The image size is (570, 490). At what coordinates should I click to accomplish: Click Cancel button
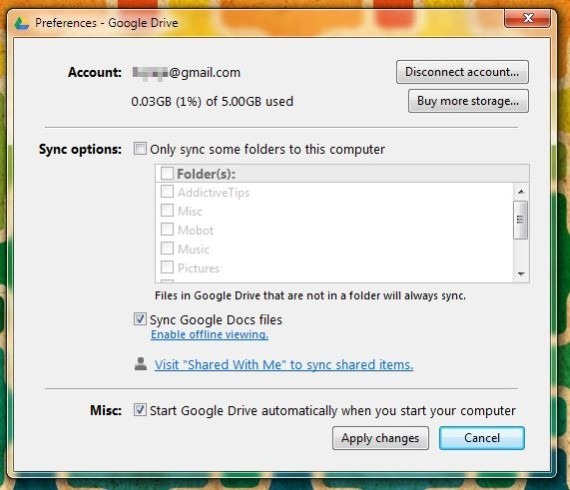pos(482,438)
